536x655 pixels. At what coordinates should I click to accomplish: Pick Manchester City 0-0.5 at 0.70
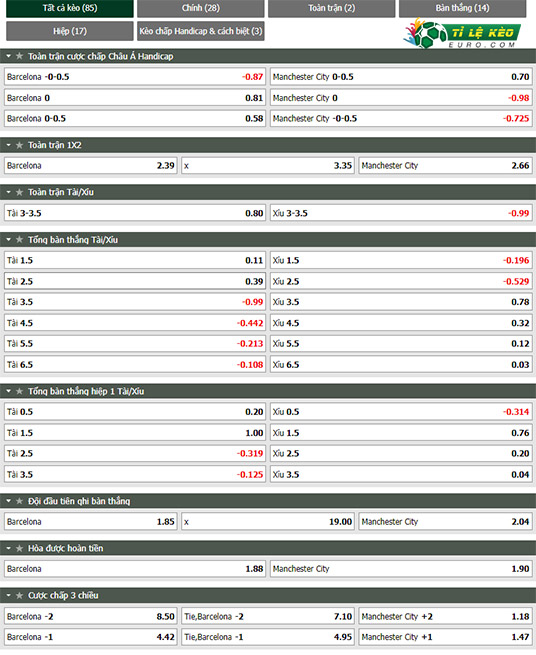(401, 77)
